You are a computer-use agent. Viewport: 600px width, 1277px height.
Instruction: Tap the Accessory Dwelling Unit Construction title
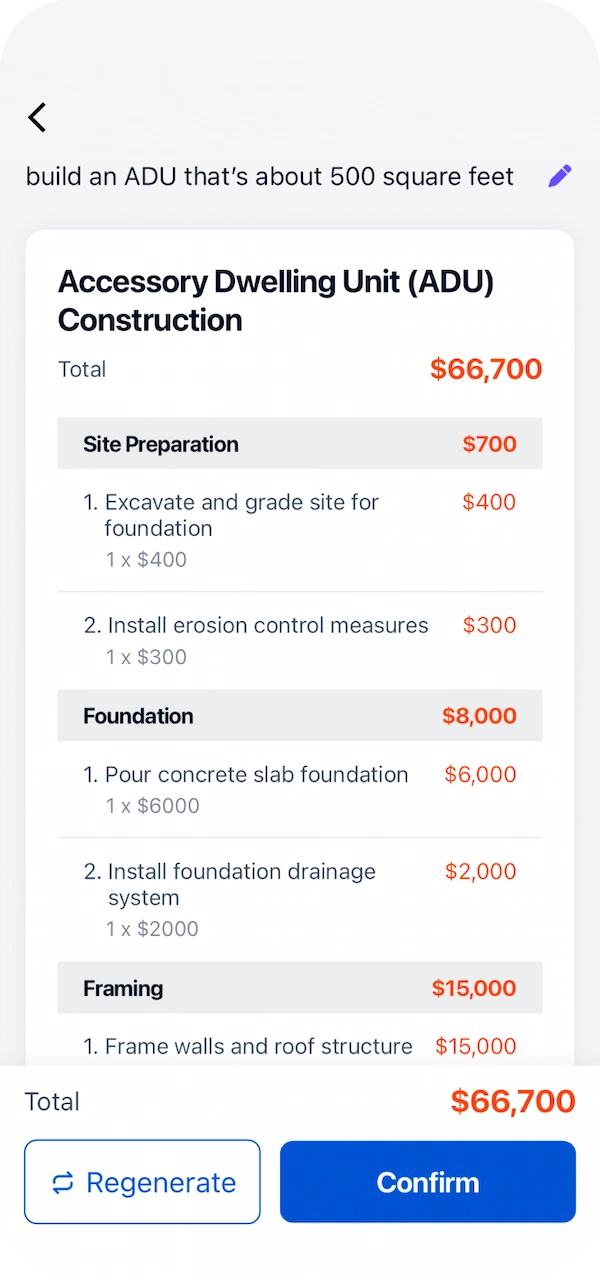click(276, 300)
